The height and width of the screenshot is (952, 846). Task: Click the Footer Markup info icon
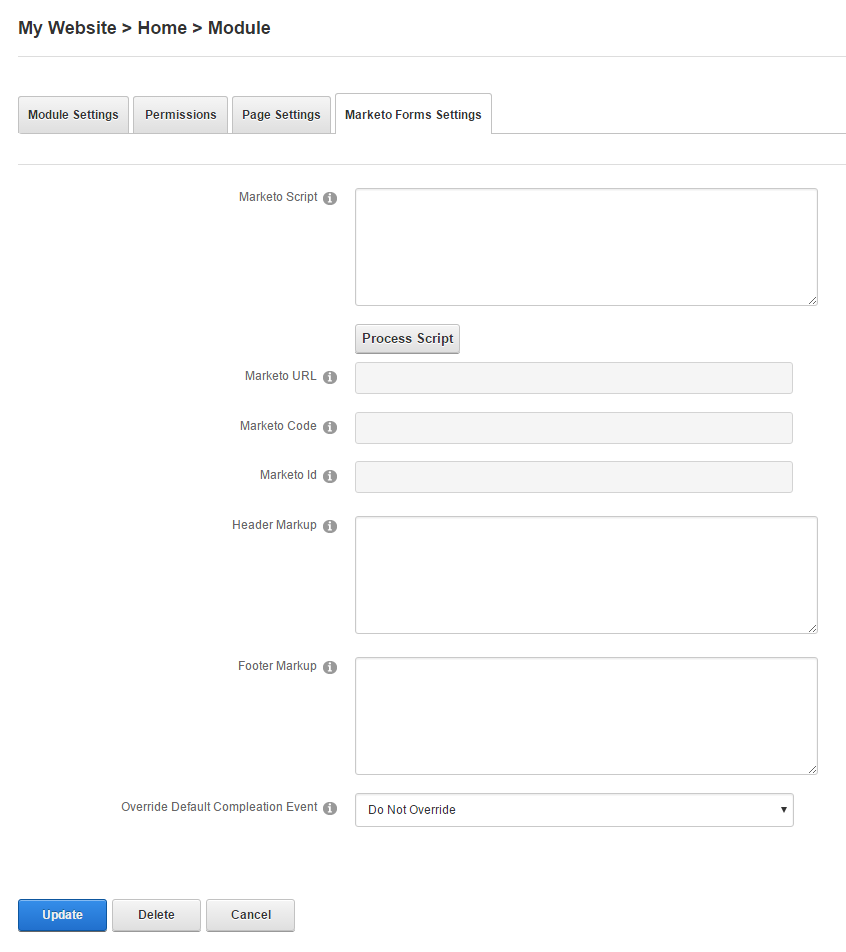[x=330, y=667]
